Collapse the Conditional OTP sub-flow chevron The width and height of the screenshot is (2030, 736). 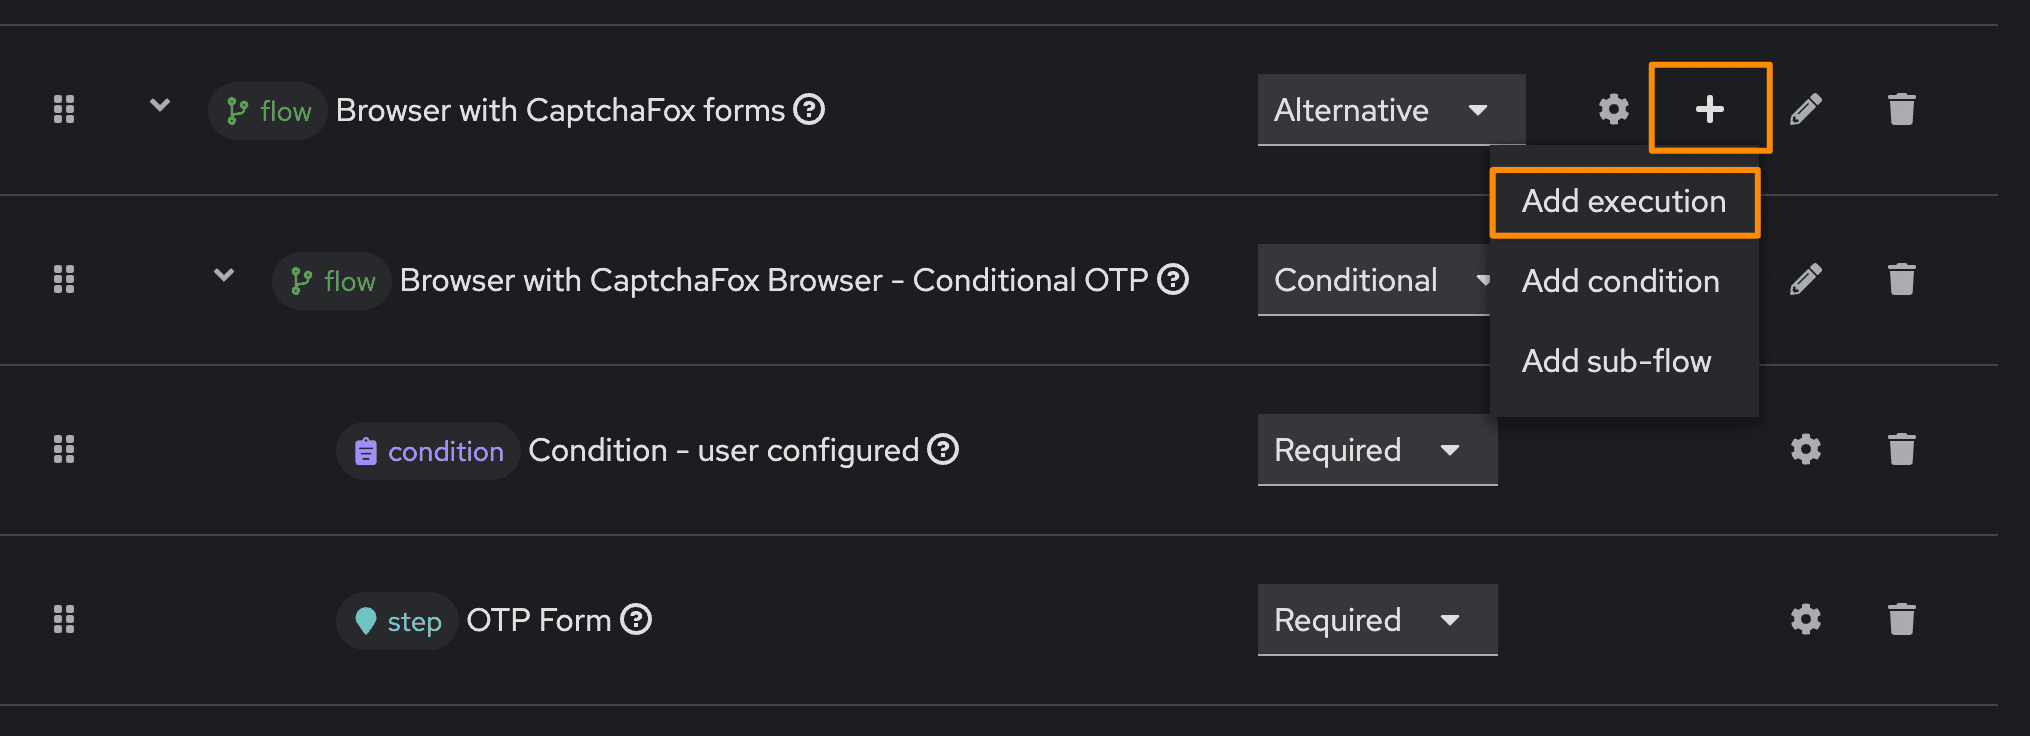click(224, 275)
